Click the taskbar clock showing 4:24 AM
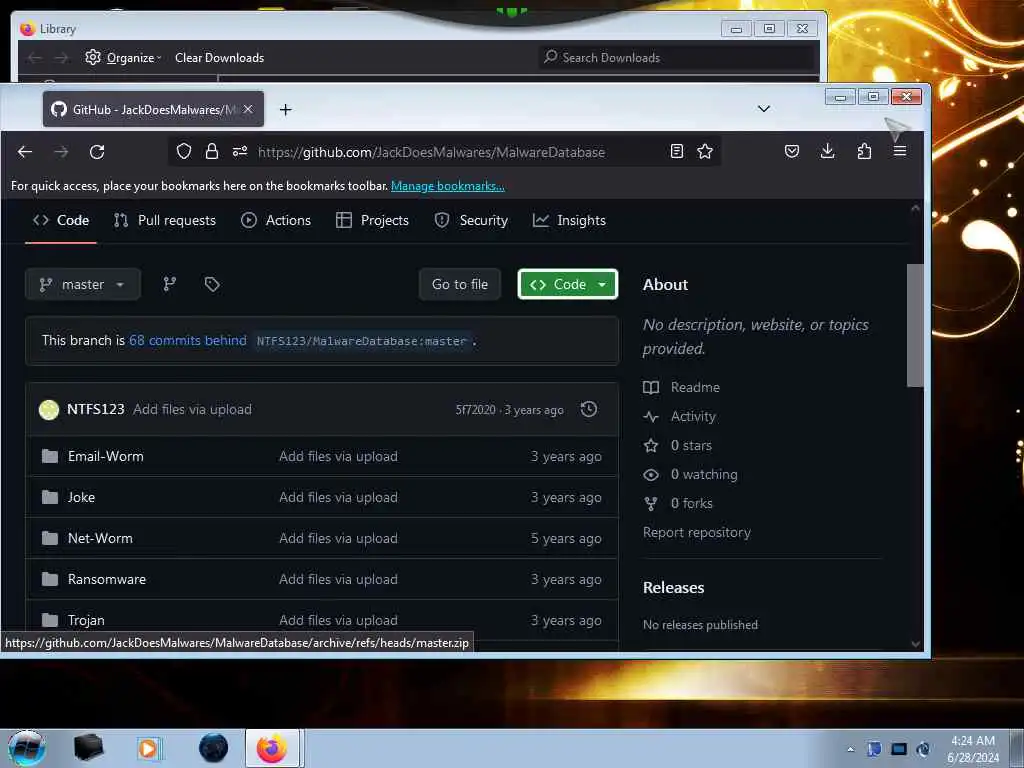Screen dimensions: 1024x768 click(x=972, y=749)
